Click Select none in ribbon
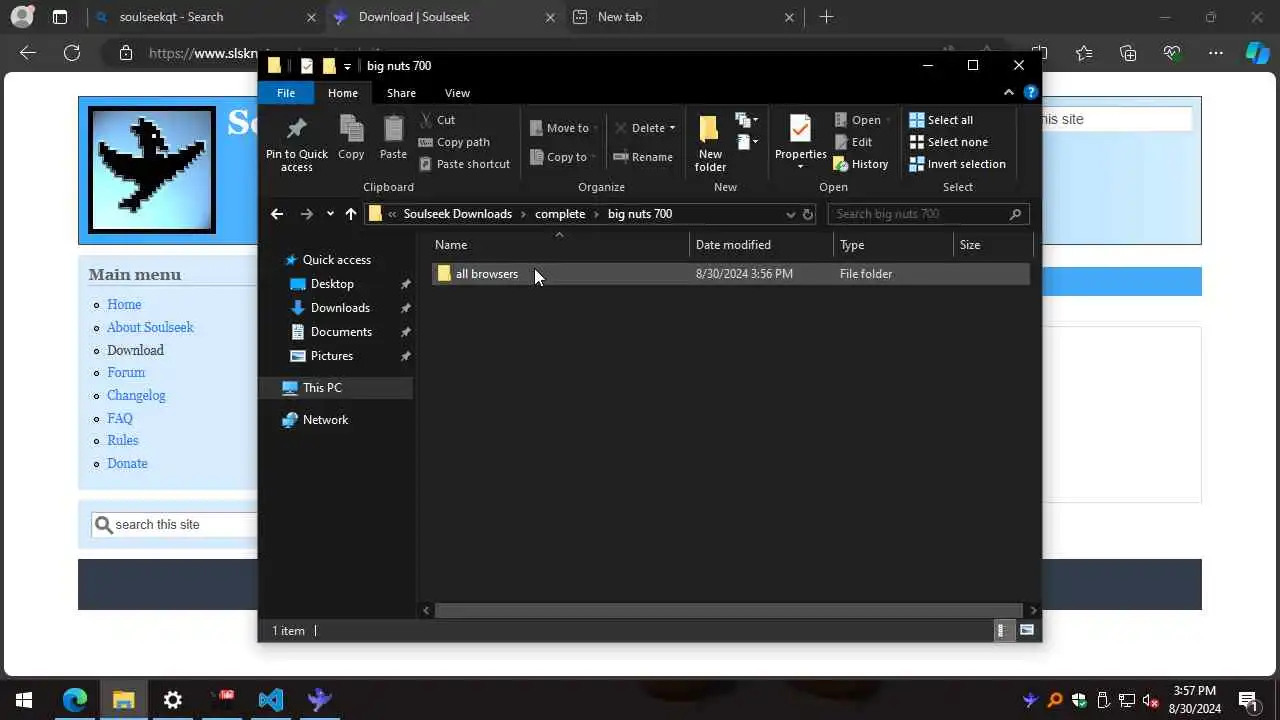Viewport: 1280px width, 720px height. click(x=948, y=142)
